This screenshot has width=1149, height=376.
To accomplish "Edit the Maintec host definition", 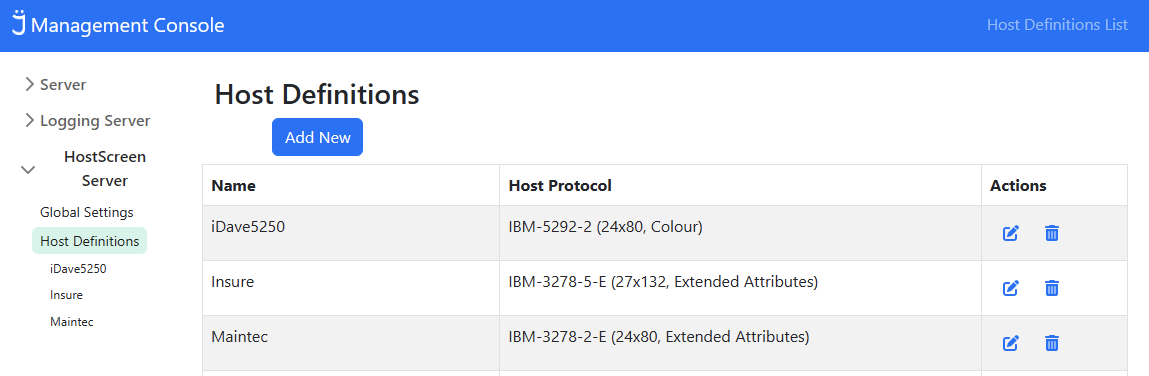I will [x=1011, y=344].
